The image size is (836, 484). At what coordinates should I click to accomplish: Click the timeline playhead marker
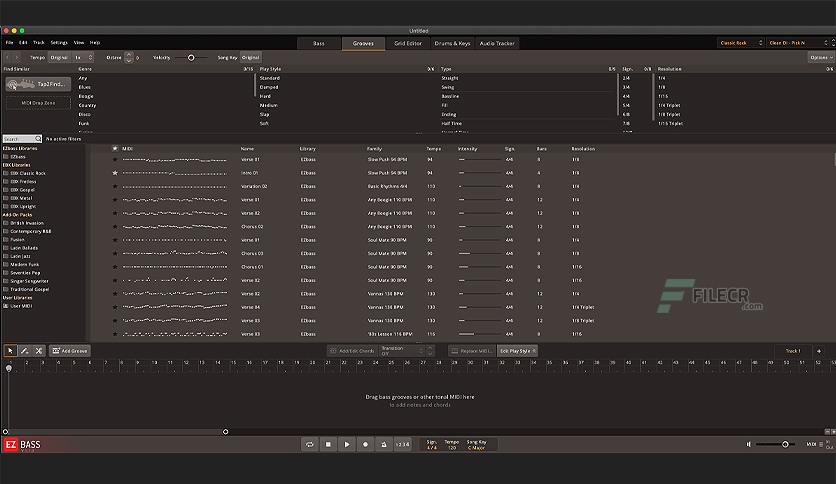coord(9,368)
